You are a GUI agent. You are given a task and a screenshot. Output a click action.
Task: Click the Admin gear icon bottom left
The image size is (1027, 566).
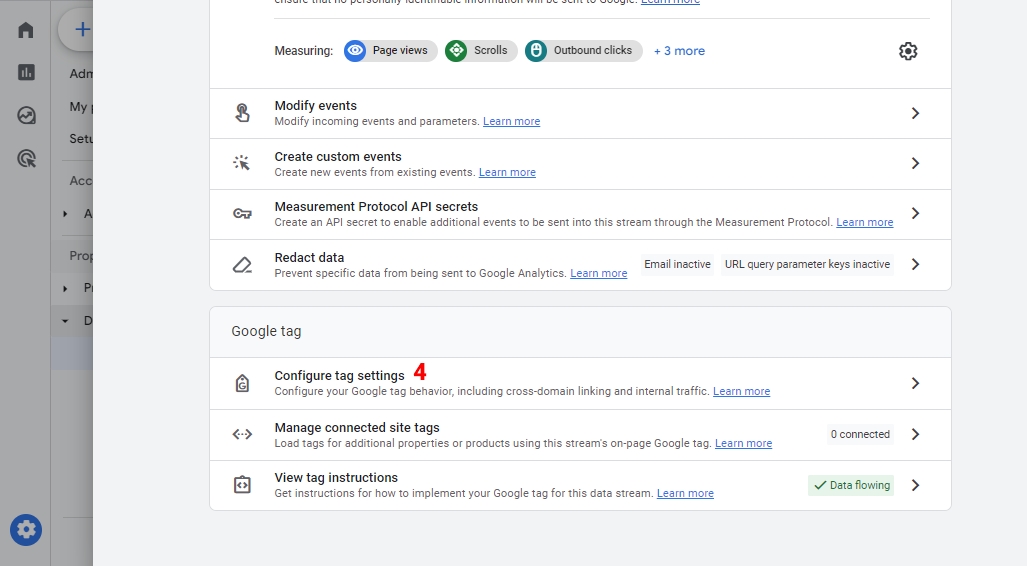coord(26,529)
